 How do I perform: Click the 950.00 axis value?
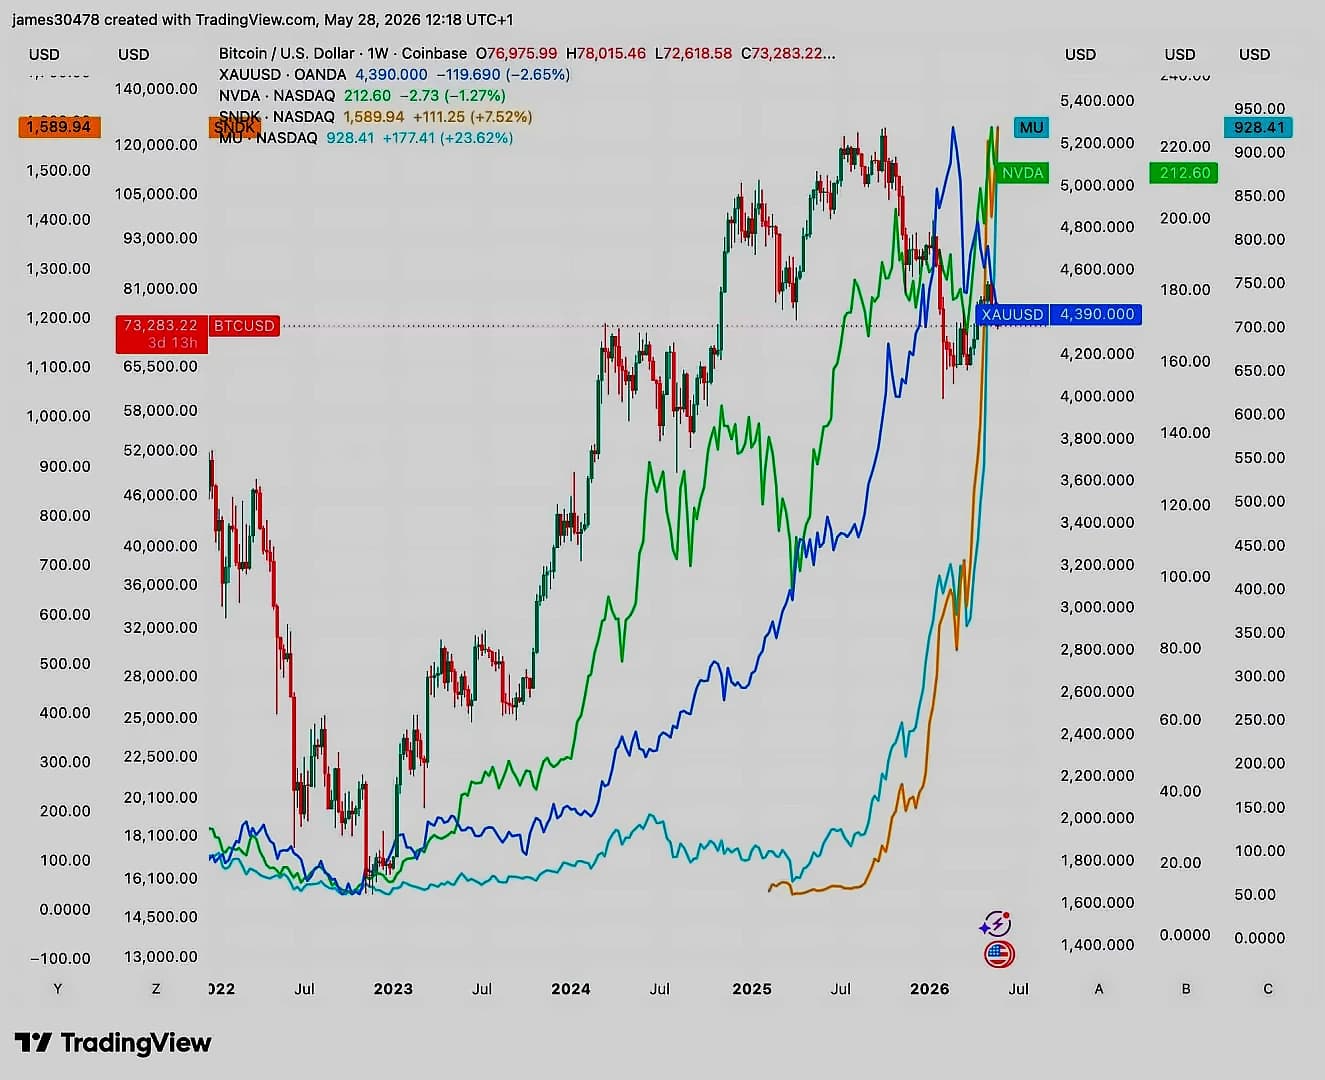[x=1260, y=109]
